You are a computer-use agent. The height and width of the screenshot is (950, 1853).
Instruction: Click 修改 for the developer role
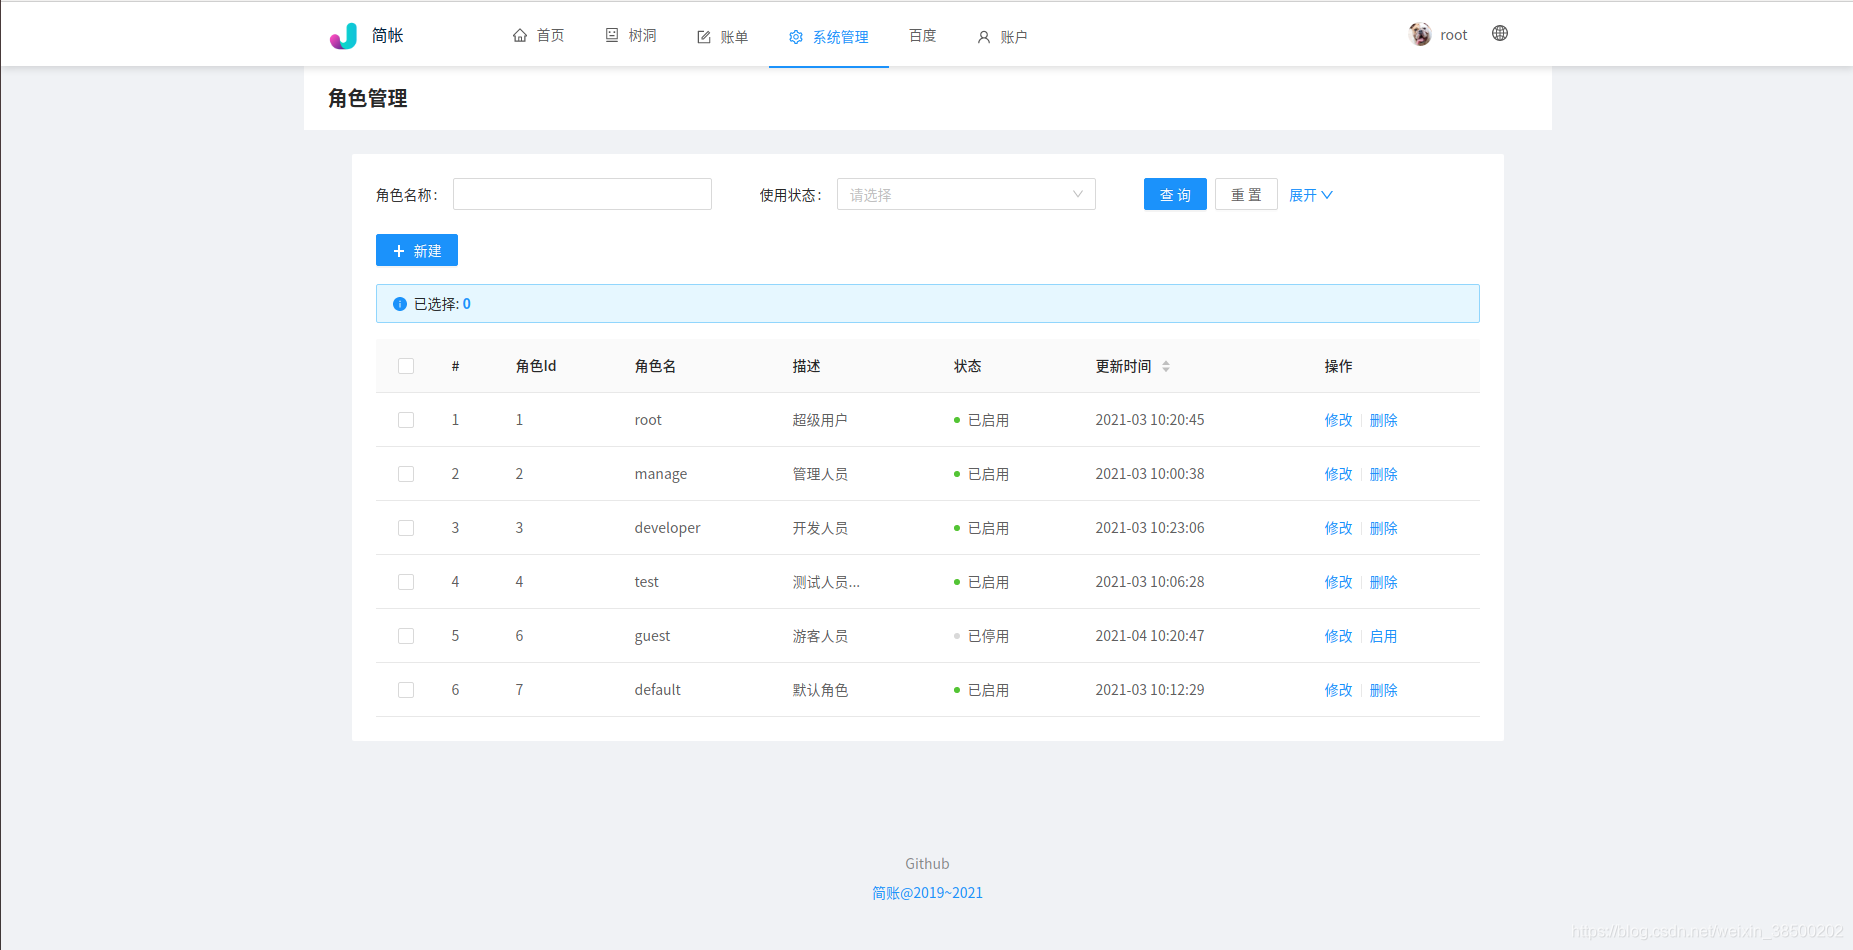(1338, 528)
